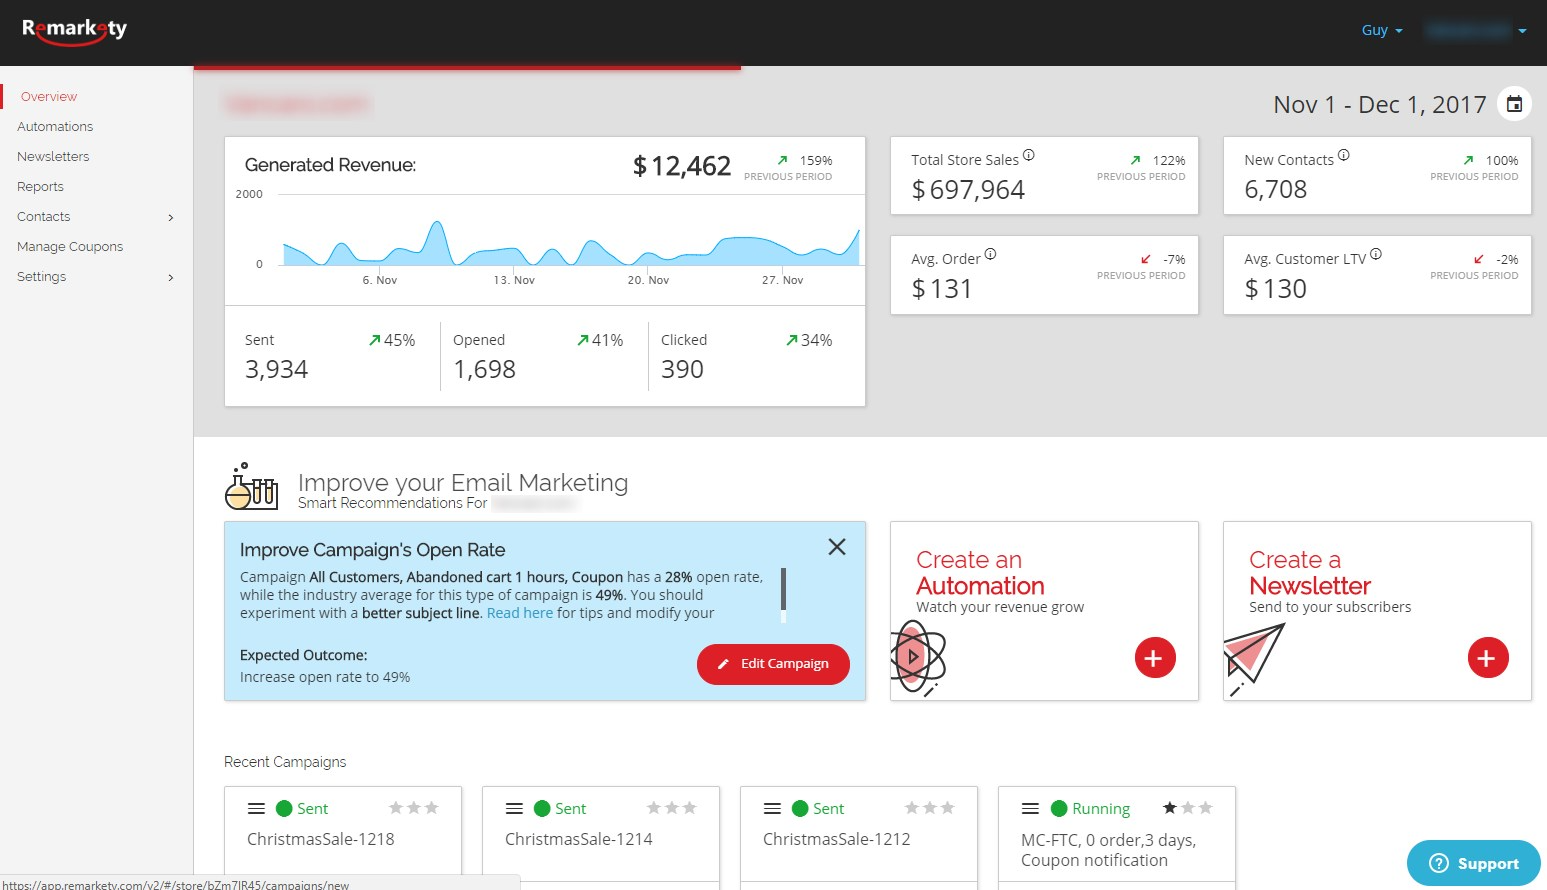The width and height of the screenshot is (1547, 890).
Task: Click the Avg. Customer LTV $130 value
Action: coord(1275,289)
